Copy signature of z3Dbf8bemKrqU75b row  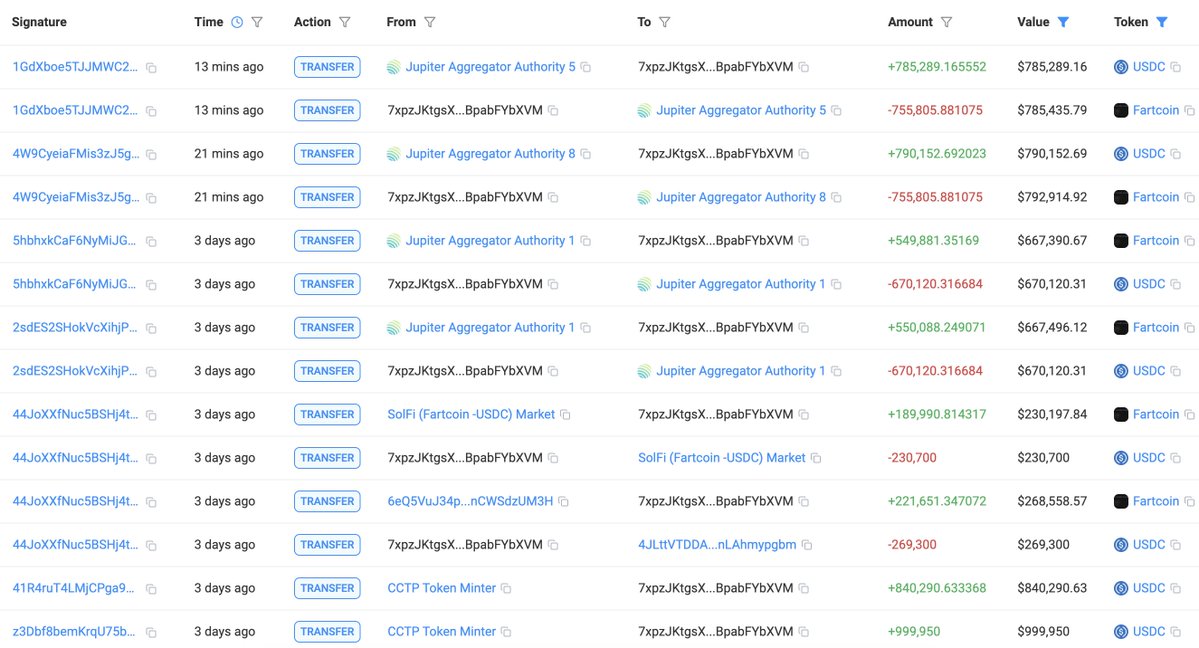pyautogui.click(x=151, y=633)
